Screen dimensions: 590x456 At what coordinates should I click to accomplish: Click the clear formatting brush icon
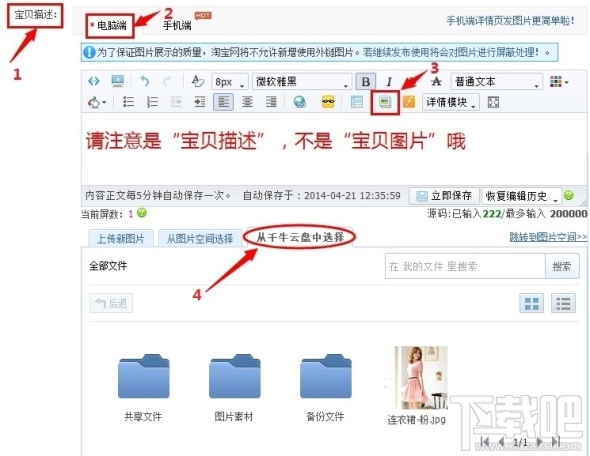(198, 81)
